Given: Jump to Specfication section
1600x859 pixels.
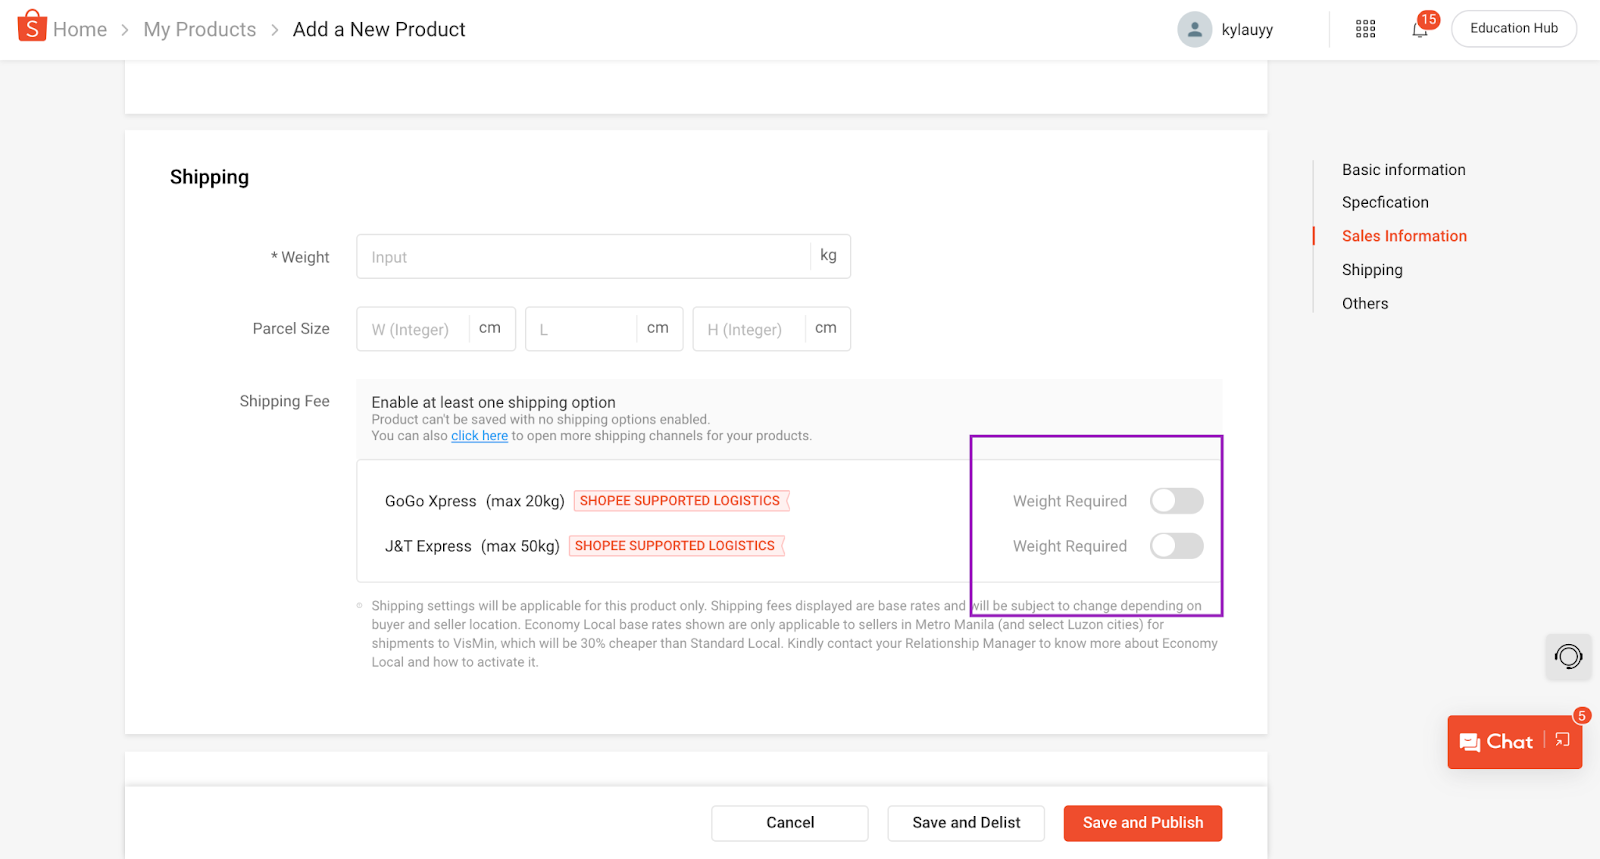Looking at the screenshot, I should click(x=1385, y=202).
